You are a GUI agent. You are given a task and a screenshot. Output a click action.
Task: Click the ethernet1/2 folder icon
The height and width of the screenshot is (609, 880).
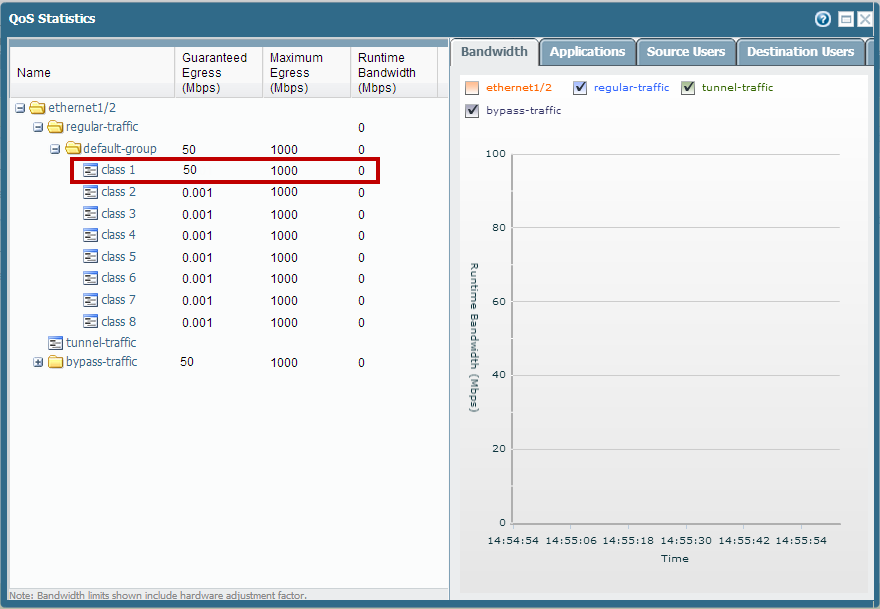[x=38, y=108]
